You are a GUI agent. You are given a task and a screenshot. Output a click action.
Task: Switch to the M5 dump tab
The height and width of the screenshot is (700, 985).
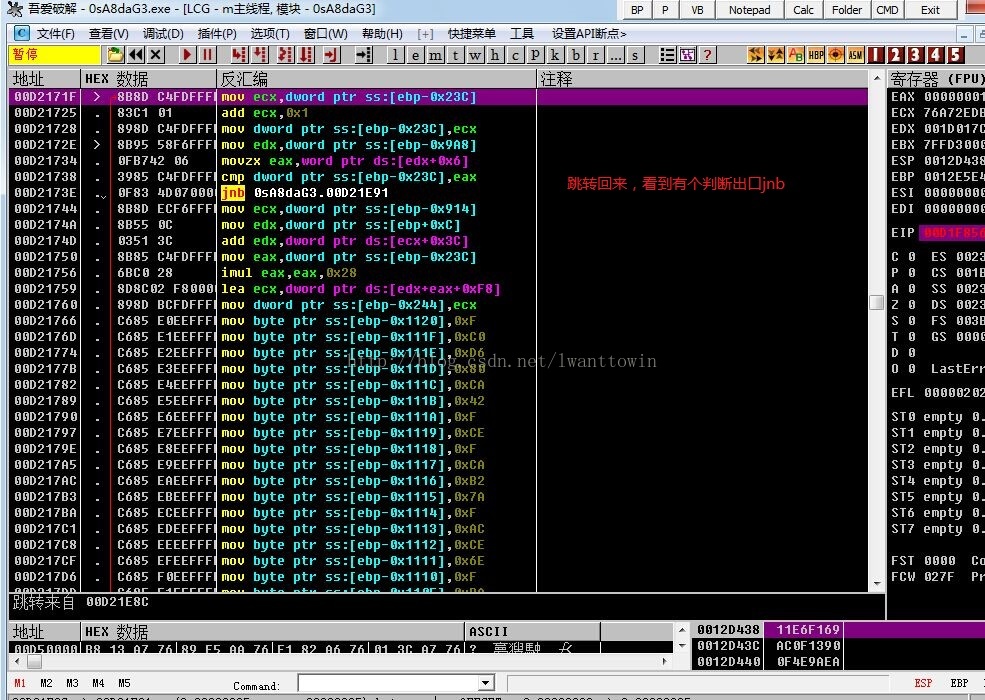coord(124,683)
